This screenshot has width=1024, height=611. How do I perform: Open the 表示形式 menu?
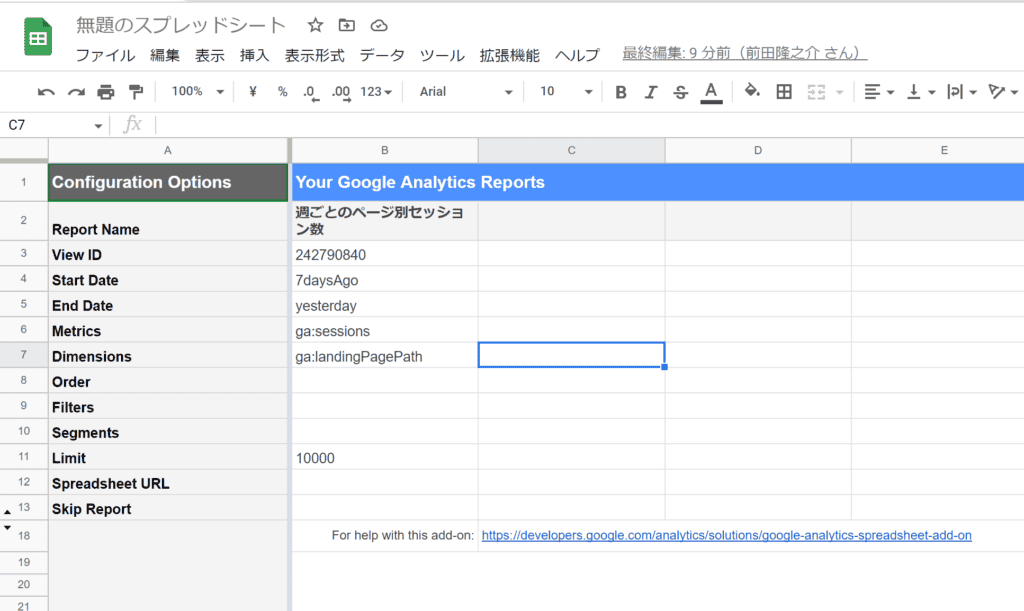(315, 55)
